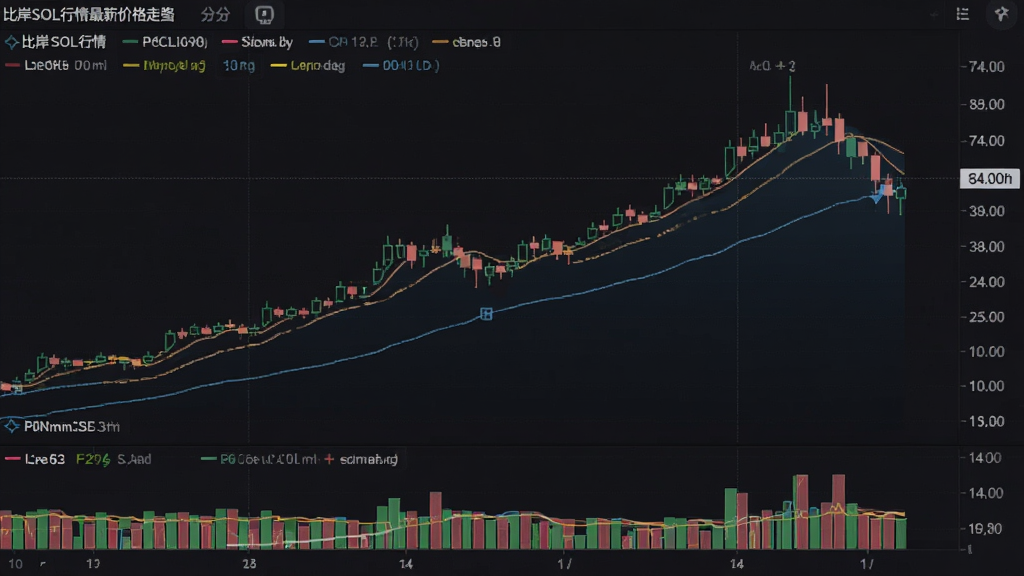Click the Ac0 + 2 annotation above the chart
Viewport: 1024px width, 576px height.
tap(772, 66)
